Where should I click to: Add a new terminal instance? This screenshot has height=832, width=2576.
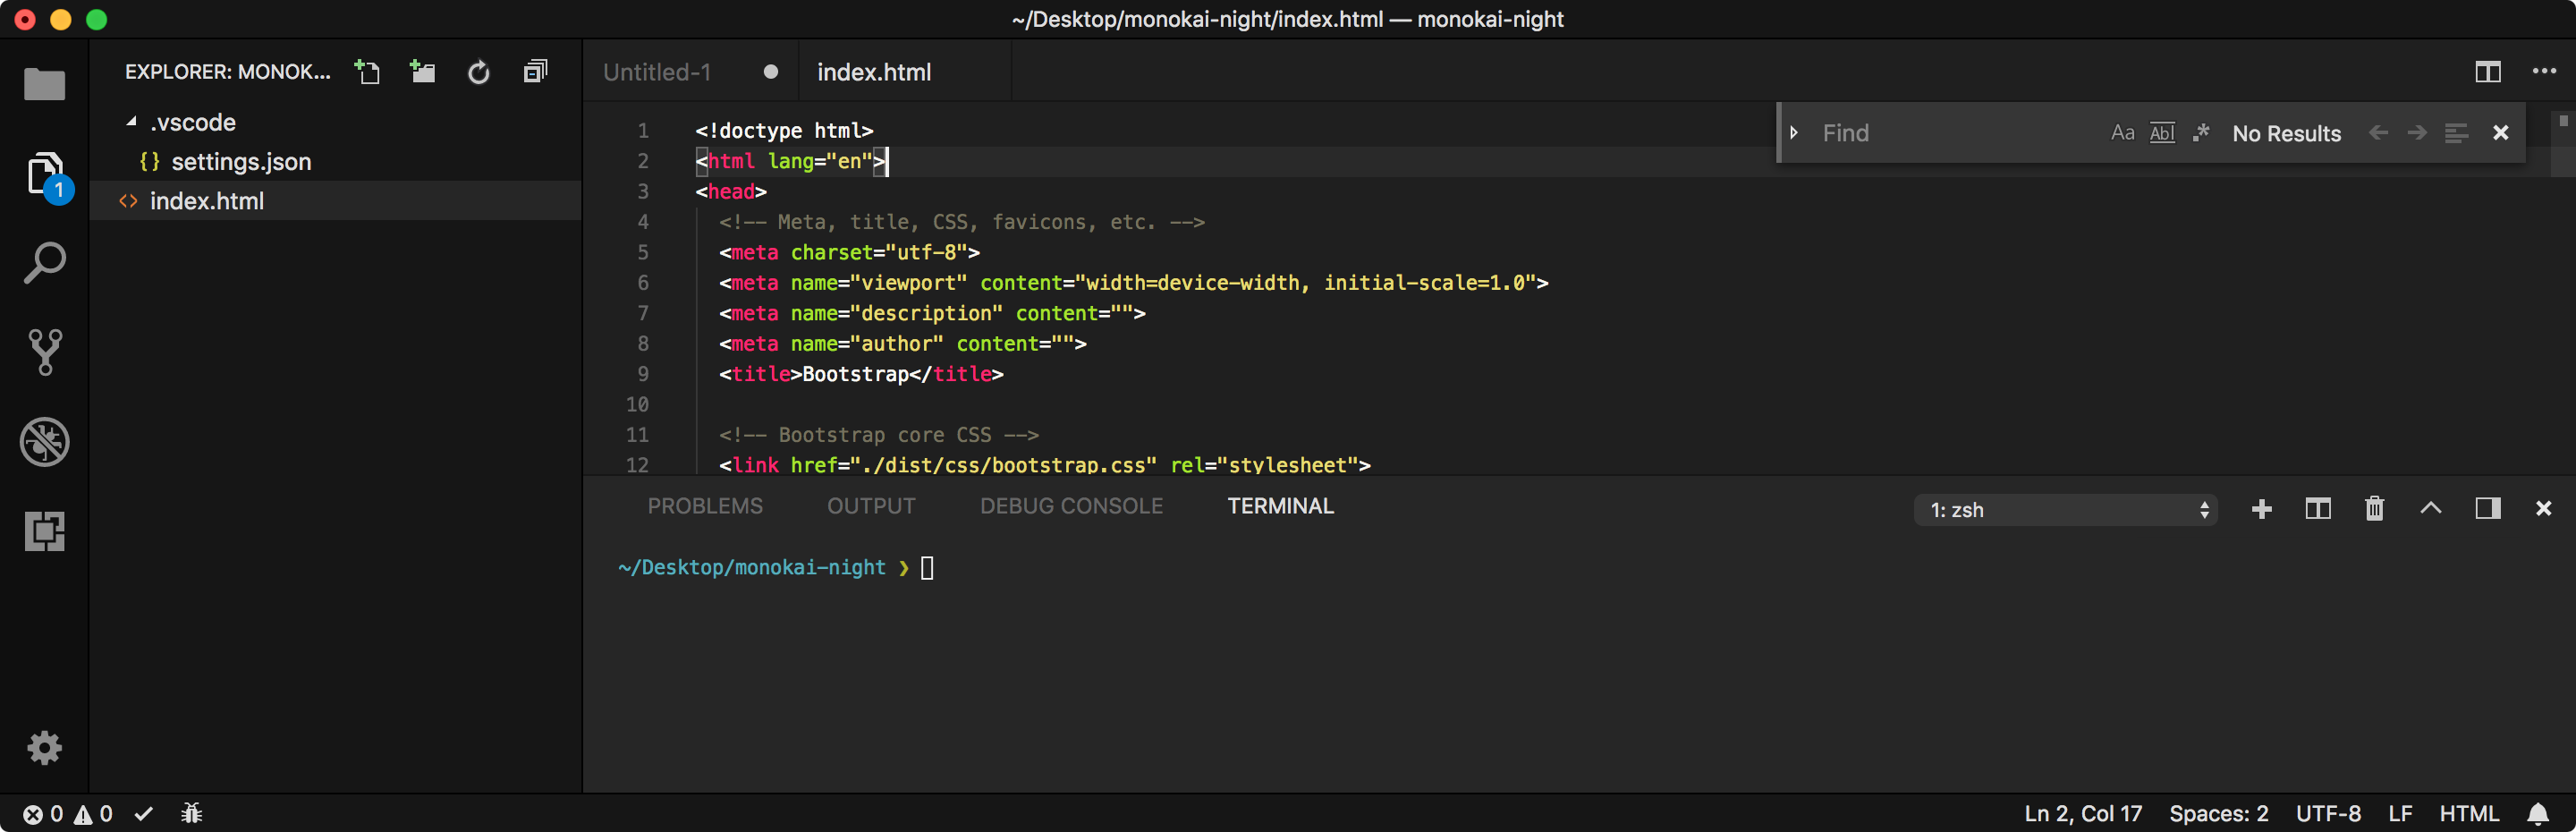pos(2261,509)
